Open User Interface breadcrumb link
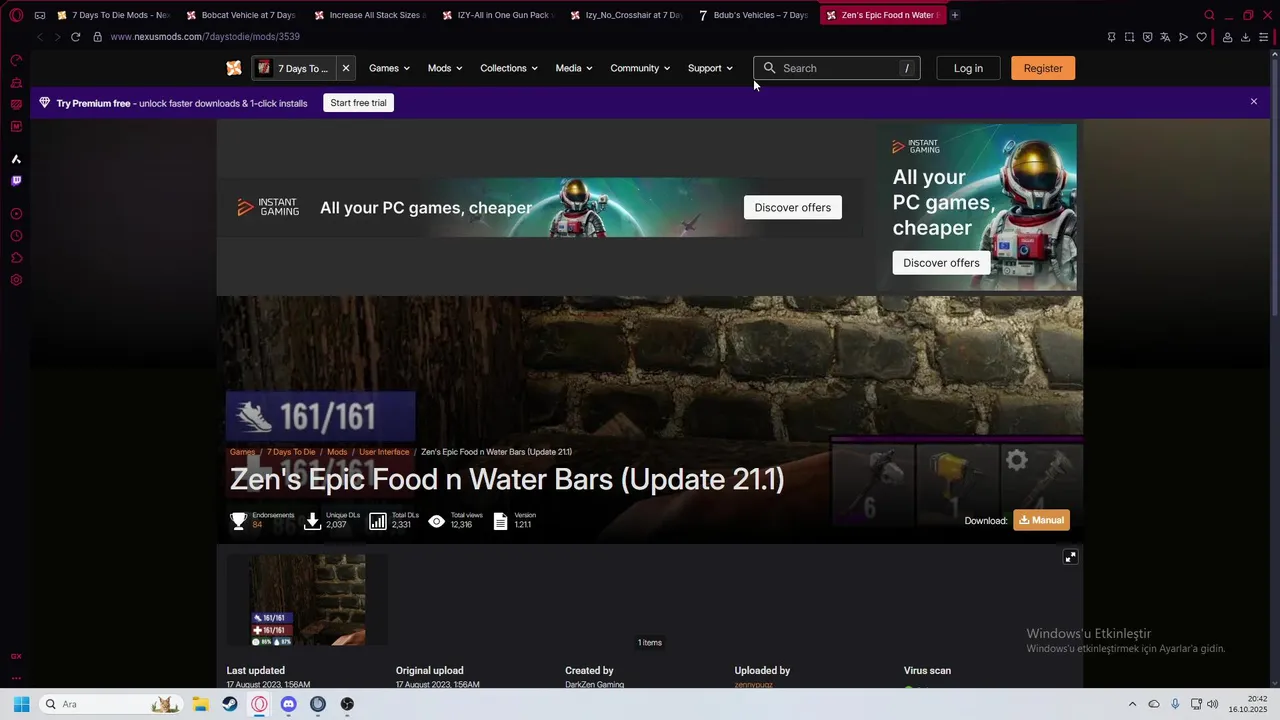Image resolution: width=1280 pixels, height=720 pixels. [x=384, y=452]
